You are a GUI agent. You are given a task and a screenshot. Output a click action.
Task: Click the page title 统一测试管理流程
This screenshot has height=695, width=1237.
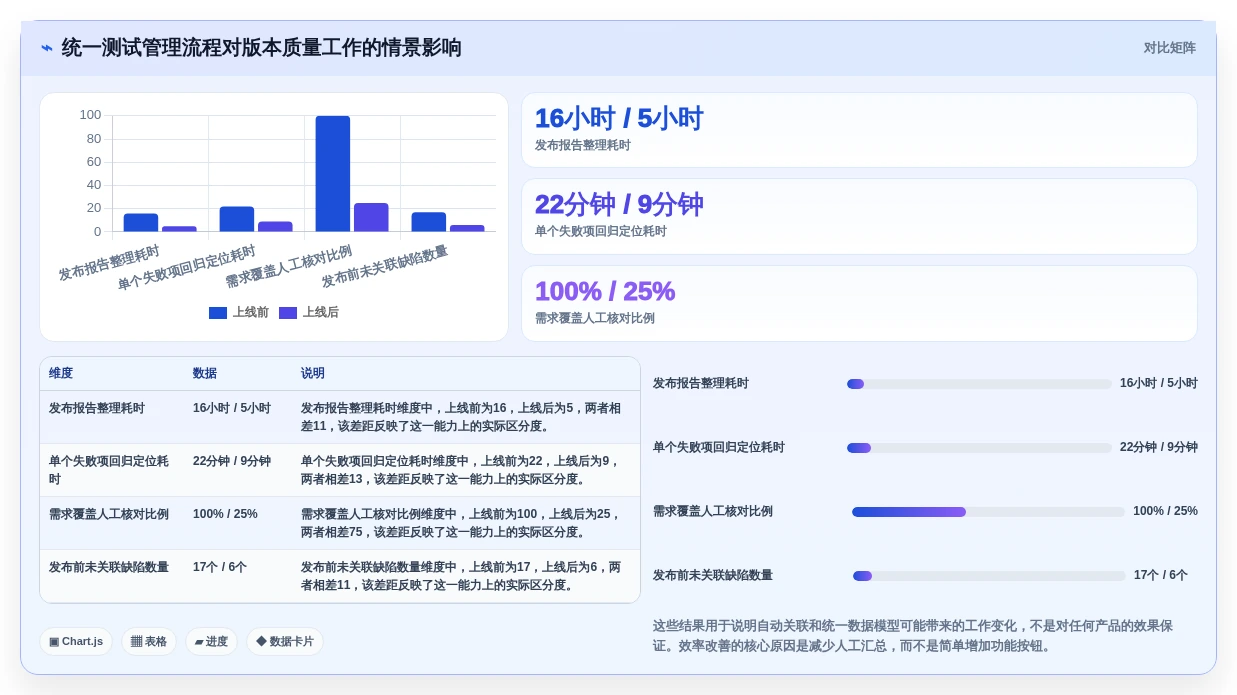[x=262, y=48]
